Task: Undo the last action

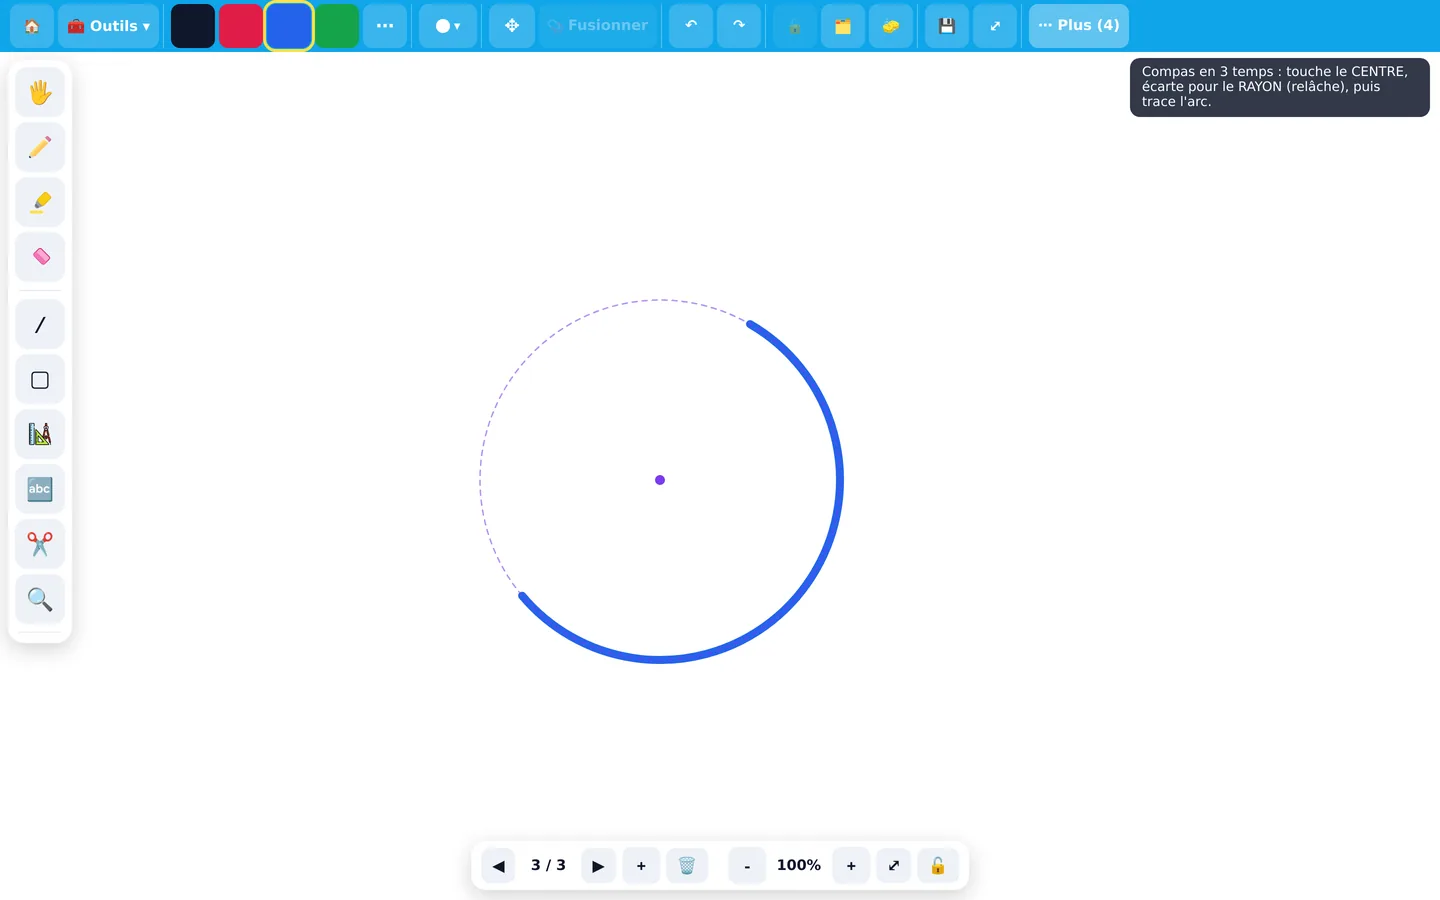Action: point(691,26)
